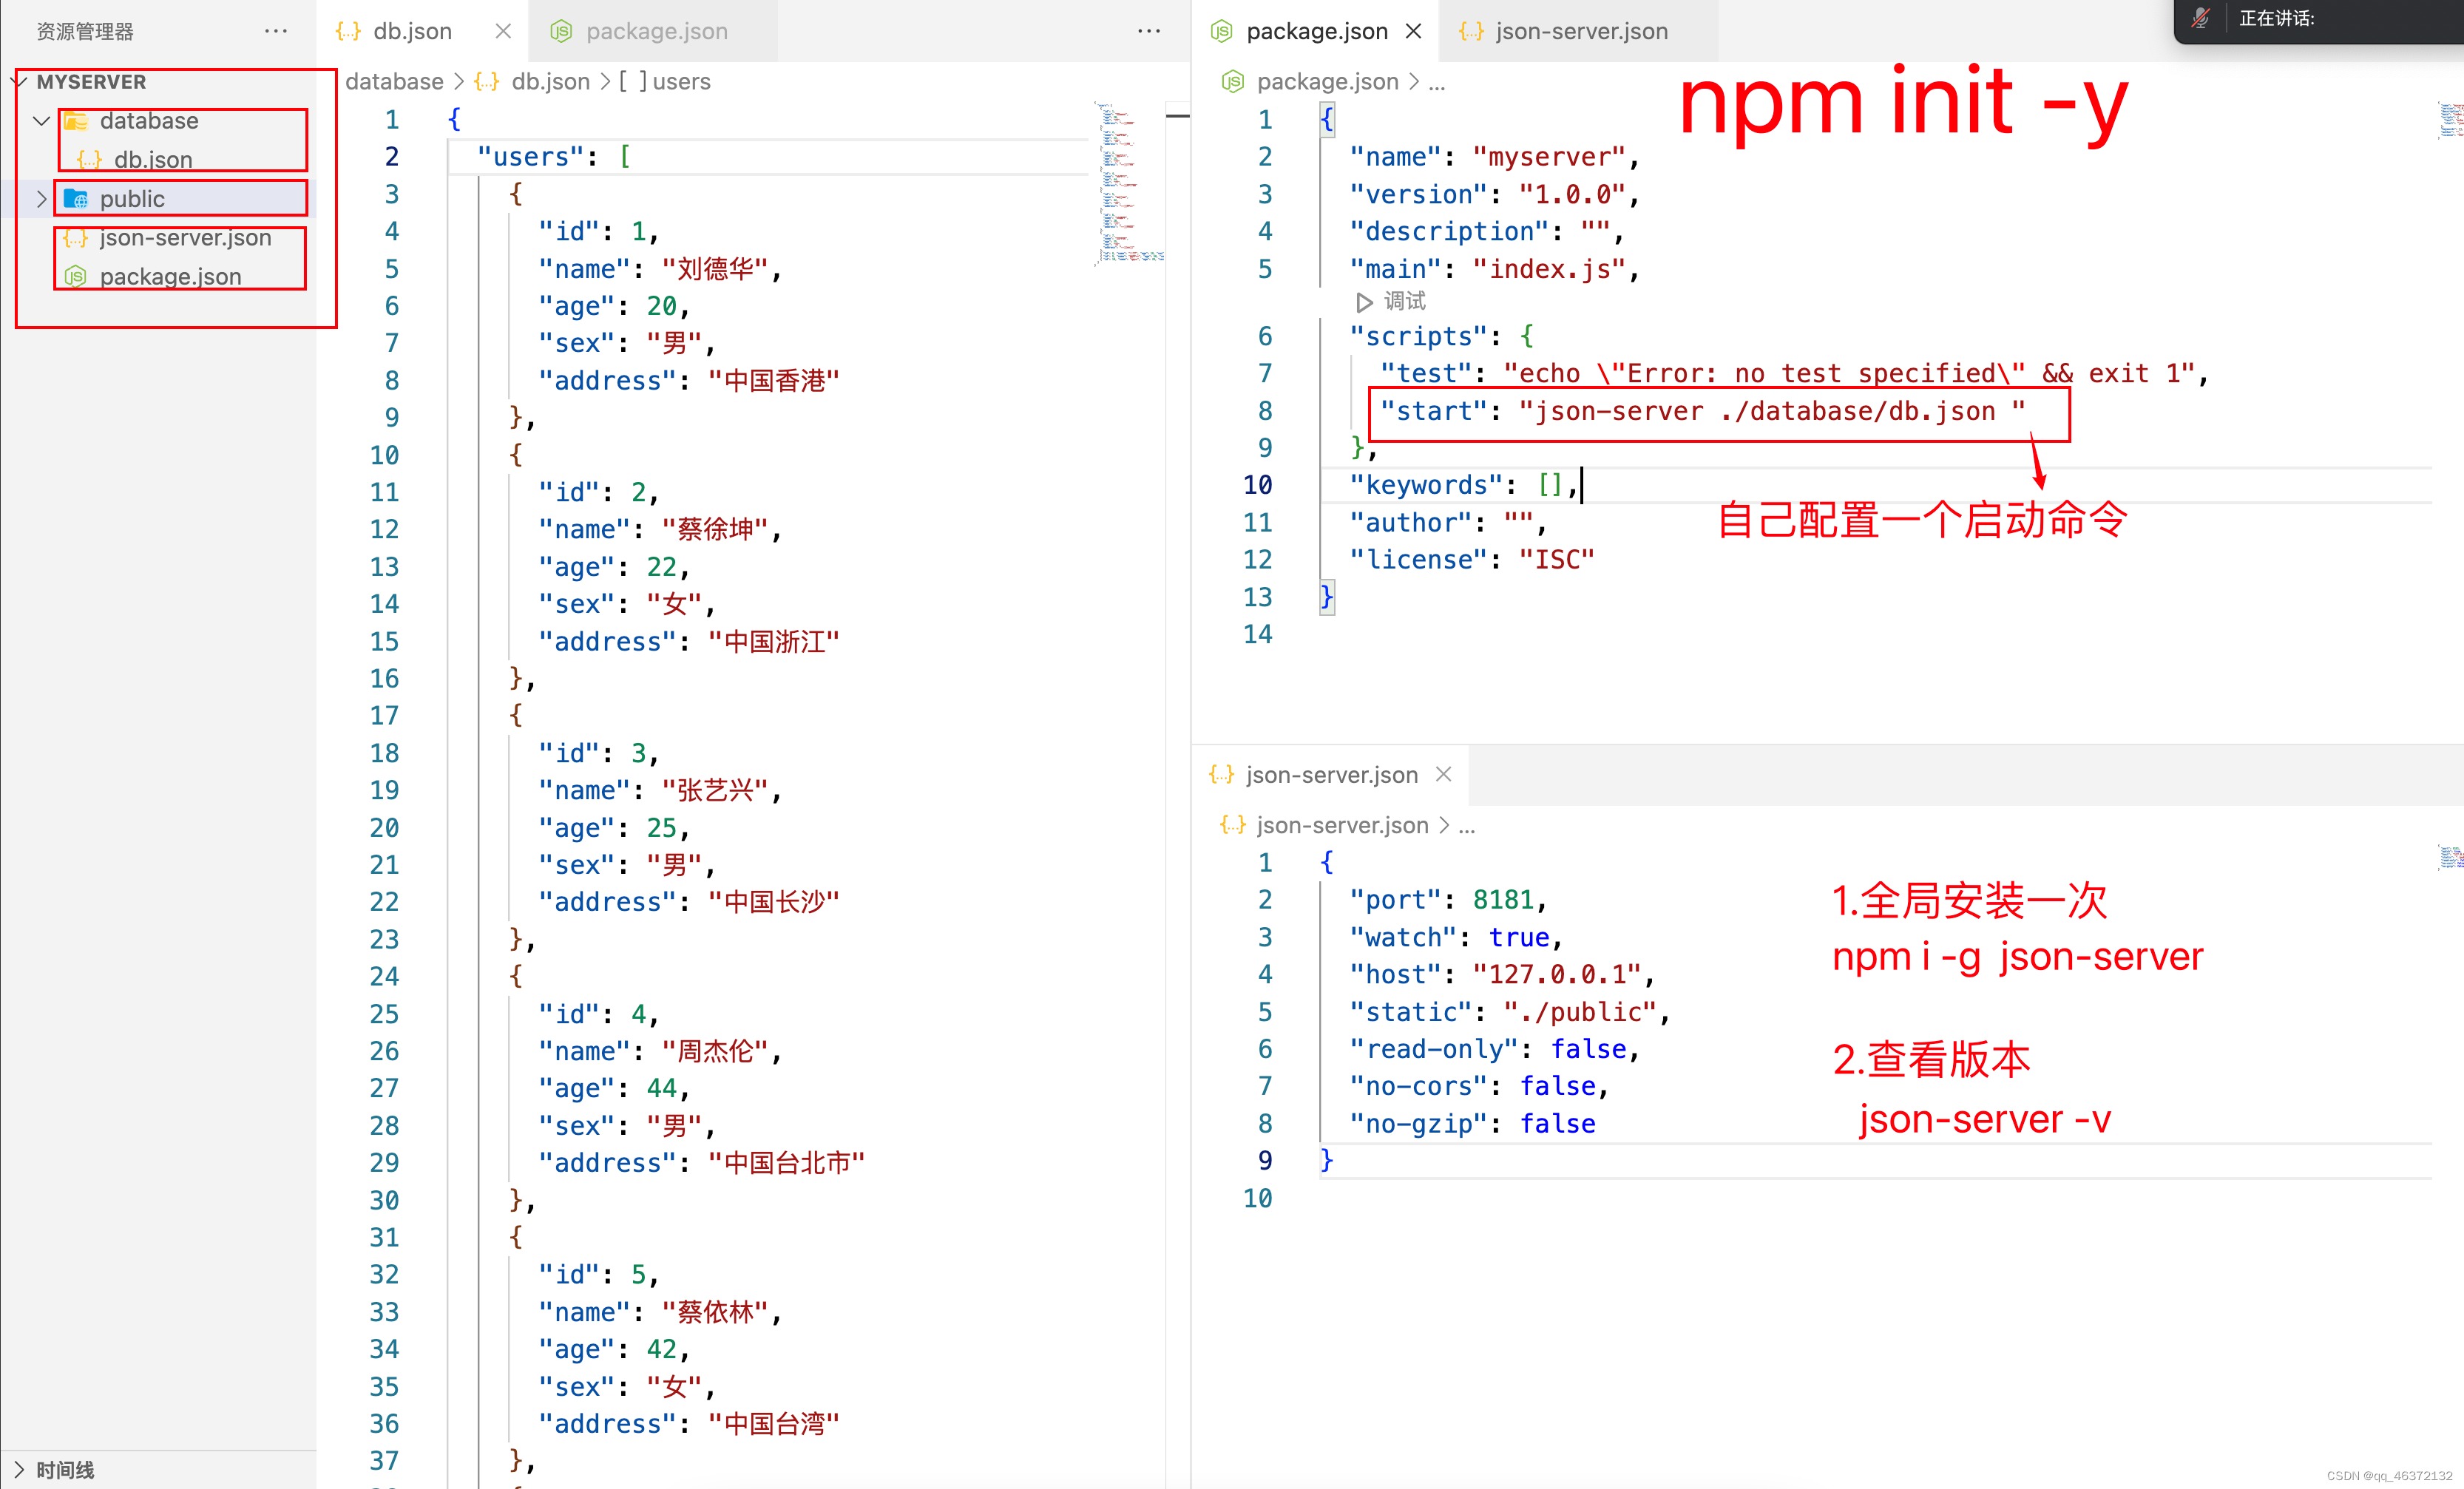Click the db.json editor minimap
Viewport: 2464px width, 1489px height.
[1130, 183]
